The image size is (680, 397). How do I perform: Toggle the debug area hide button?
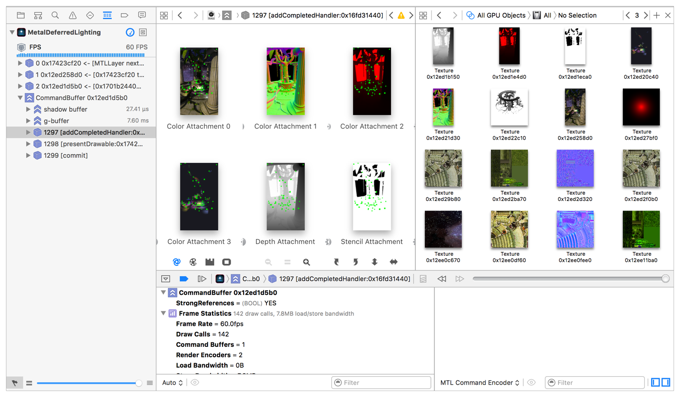pyautogui.click(x=166, y=279)
